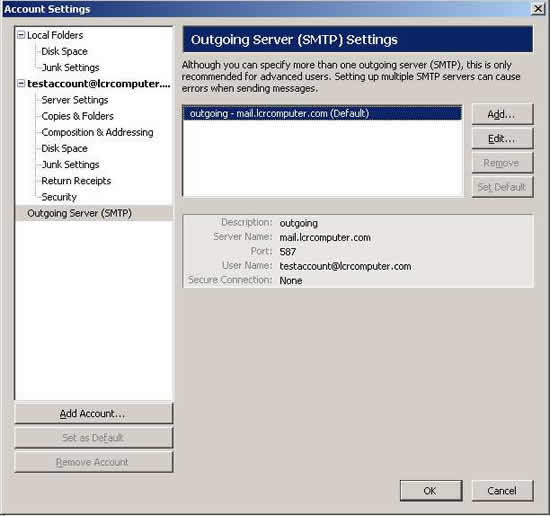Click the Edit... button for the server

point(502,139)
